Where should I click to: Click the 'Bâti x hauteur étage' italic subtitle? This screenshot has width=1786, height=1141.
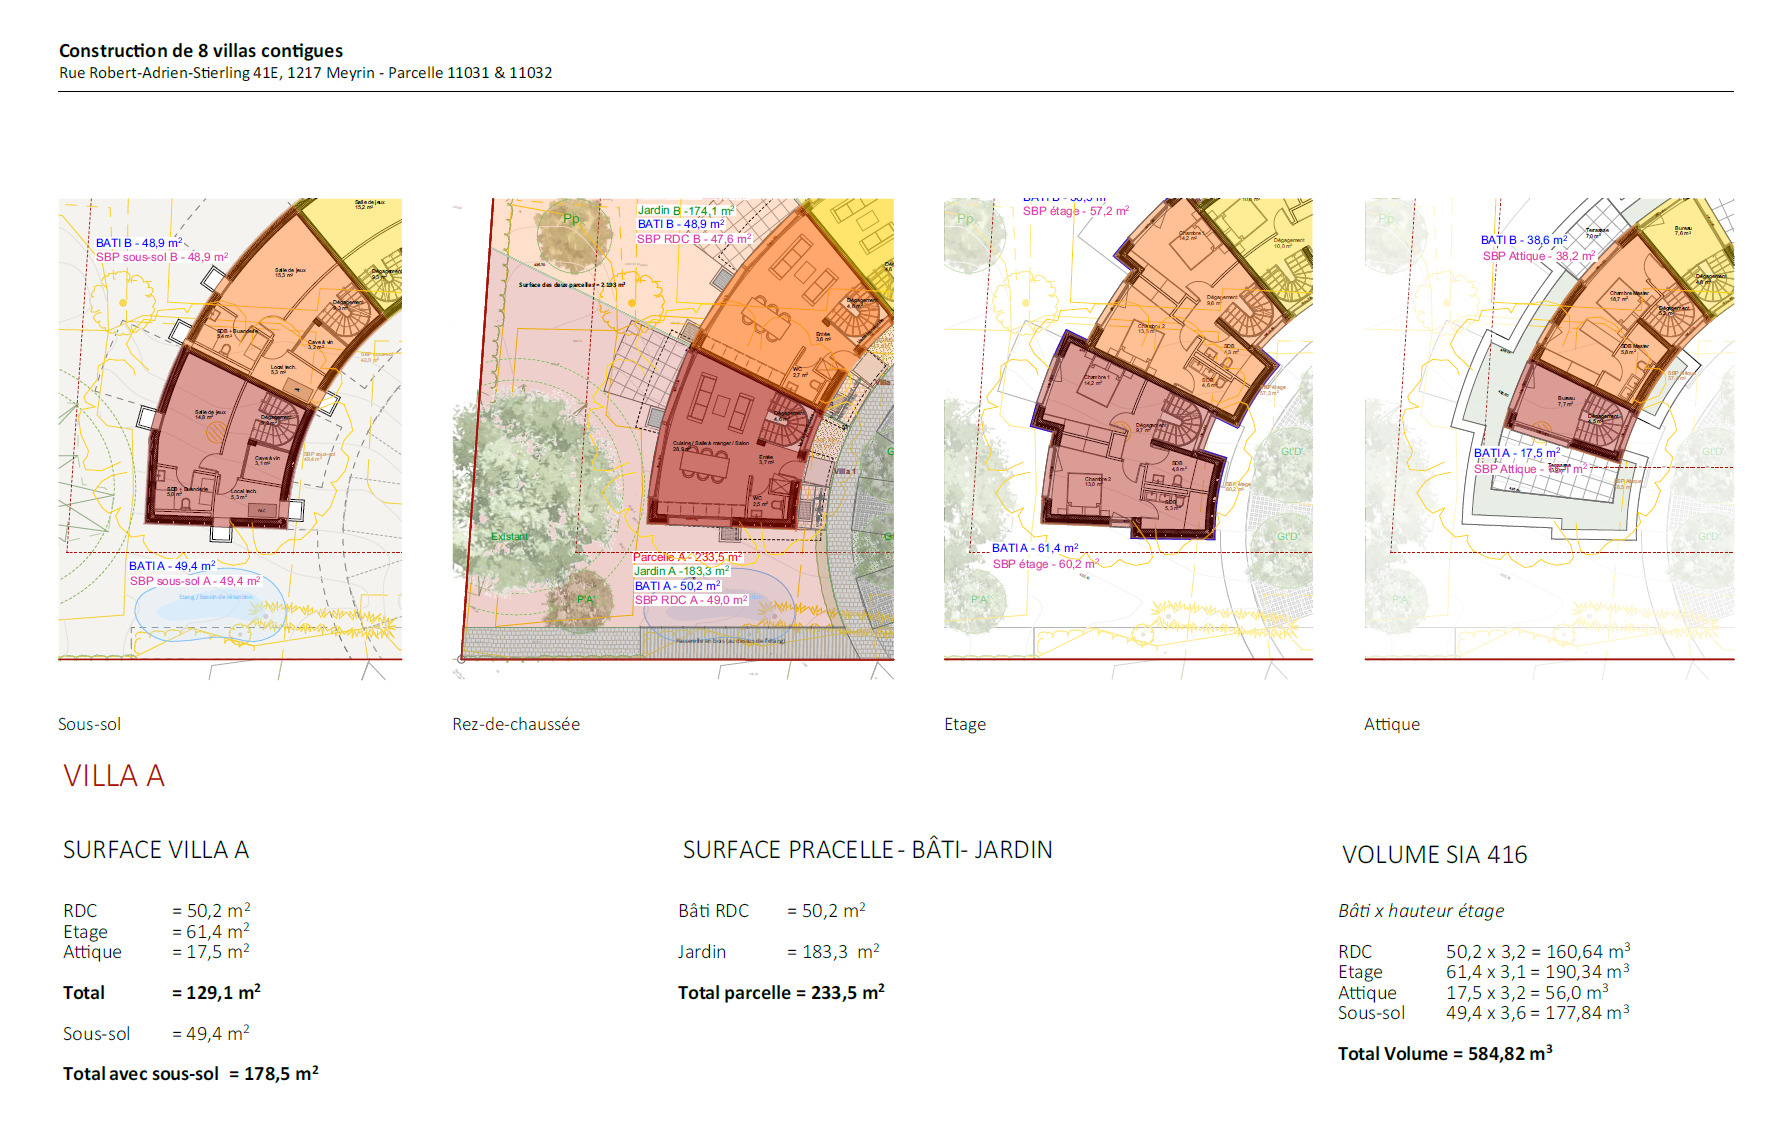1421,911
